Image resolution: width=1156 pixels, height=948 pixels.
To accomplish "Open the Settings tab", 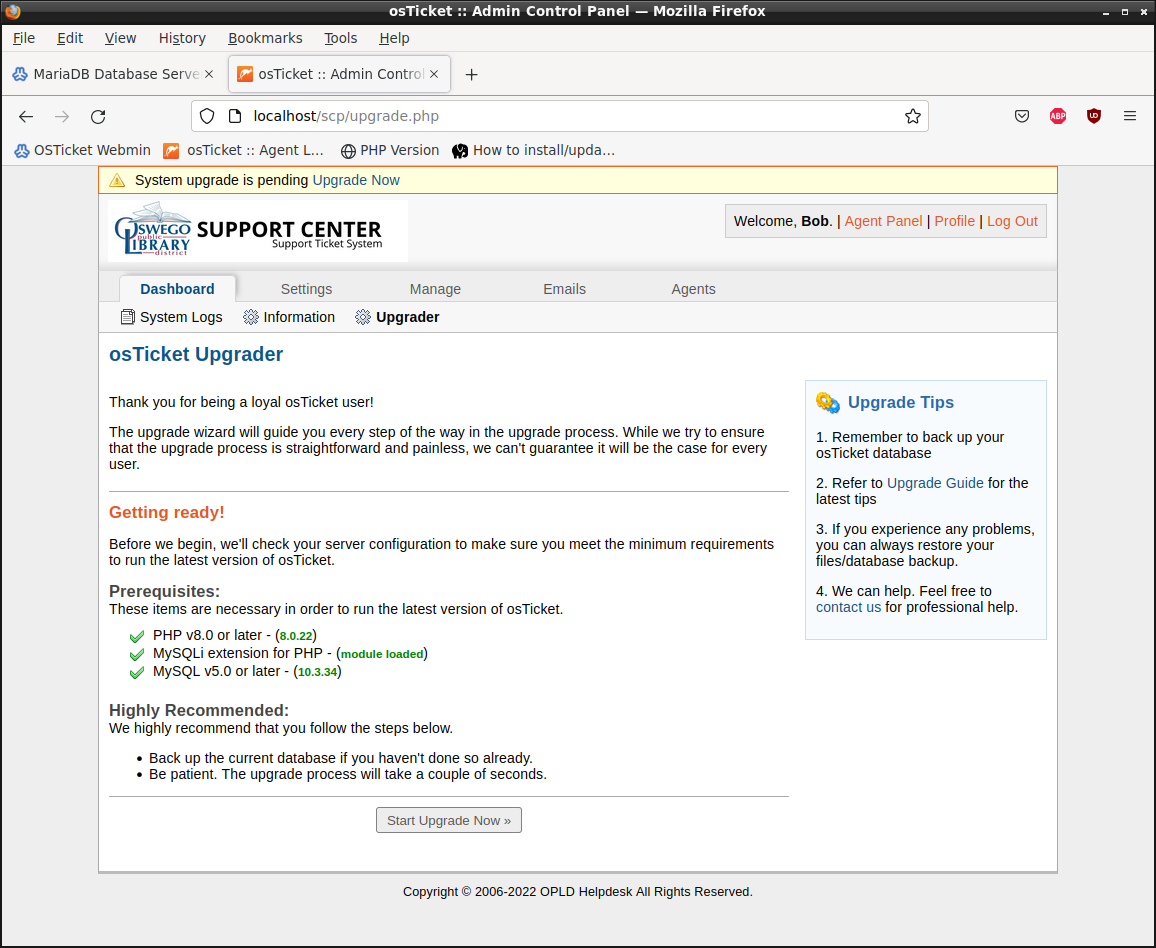I will 307,289.
